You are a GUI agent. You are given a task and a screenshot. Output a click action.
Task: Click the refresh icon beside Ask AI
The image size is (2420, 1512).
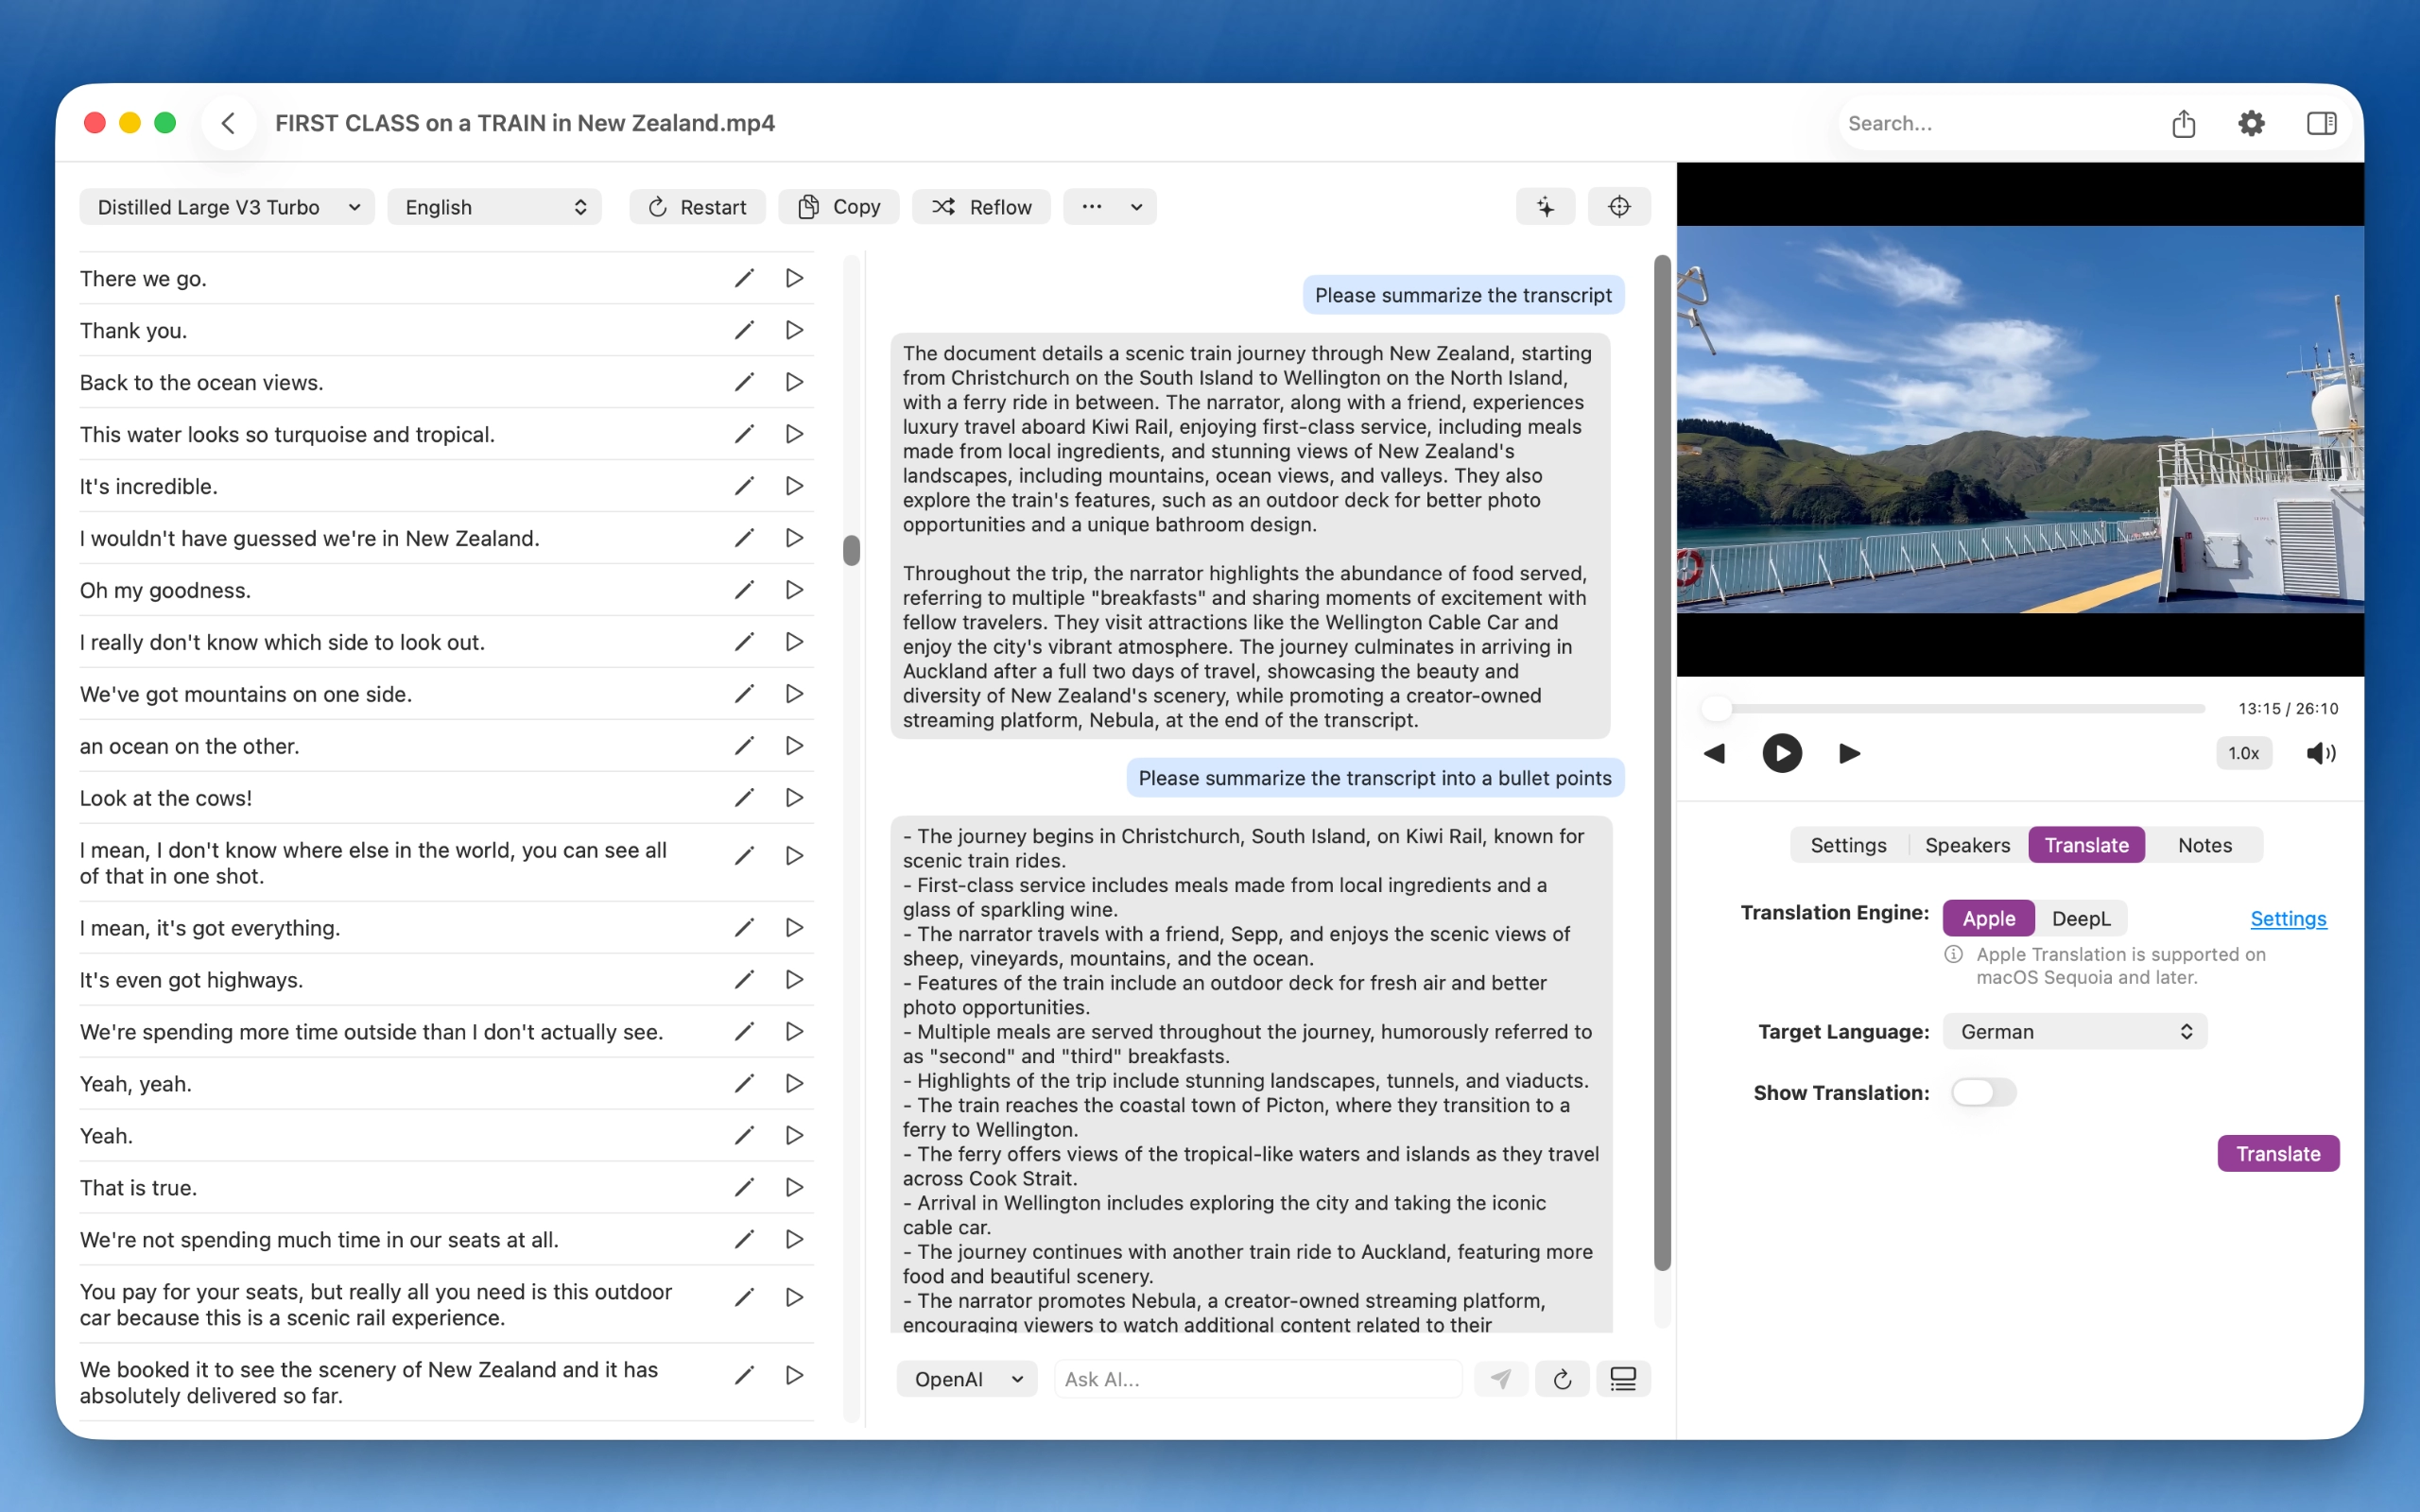click(x=1562, y=1379)
